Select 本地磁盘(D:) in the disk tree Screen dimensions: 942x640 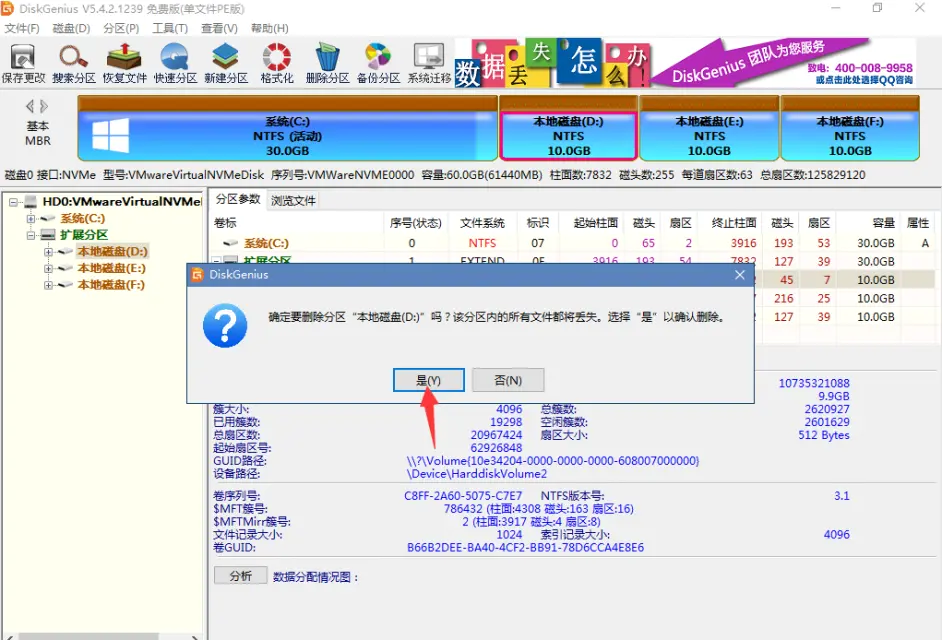tap(112, 251)
